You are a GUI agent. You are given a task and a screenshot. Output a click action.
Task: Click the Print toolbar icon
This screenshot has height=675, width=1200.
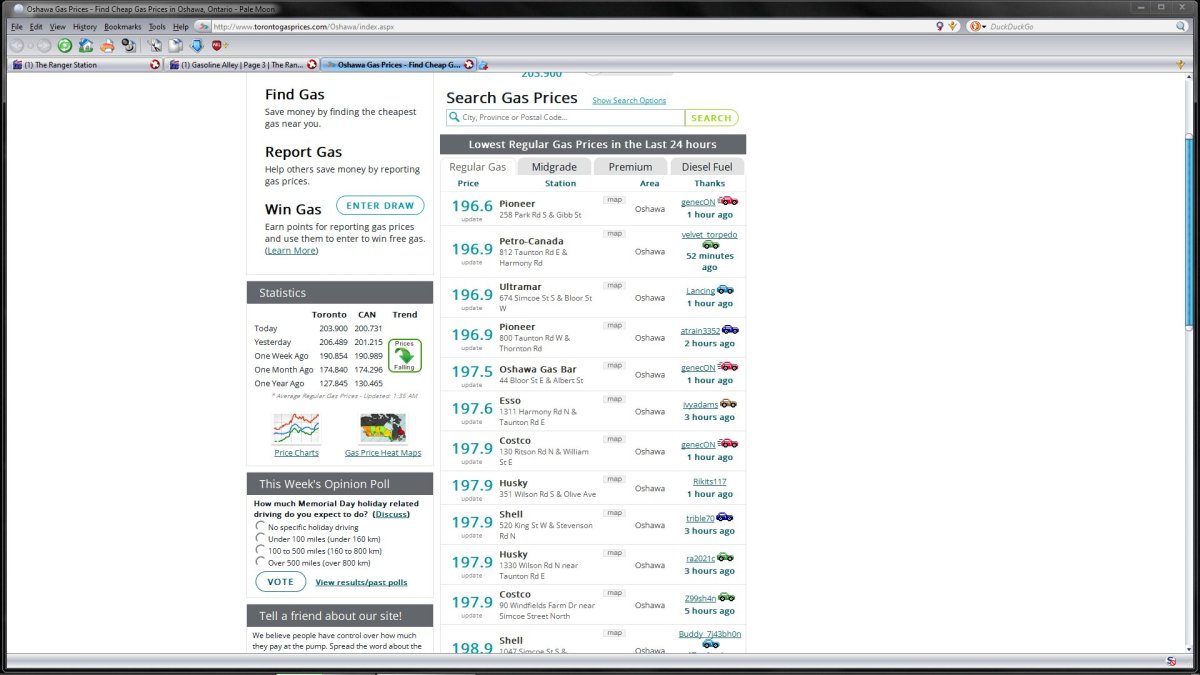[x=107, y=45]
